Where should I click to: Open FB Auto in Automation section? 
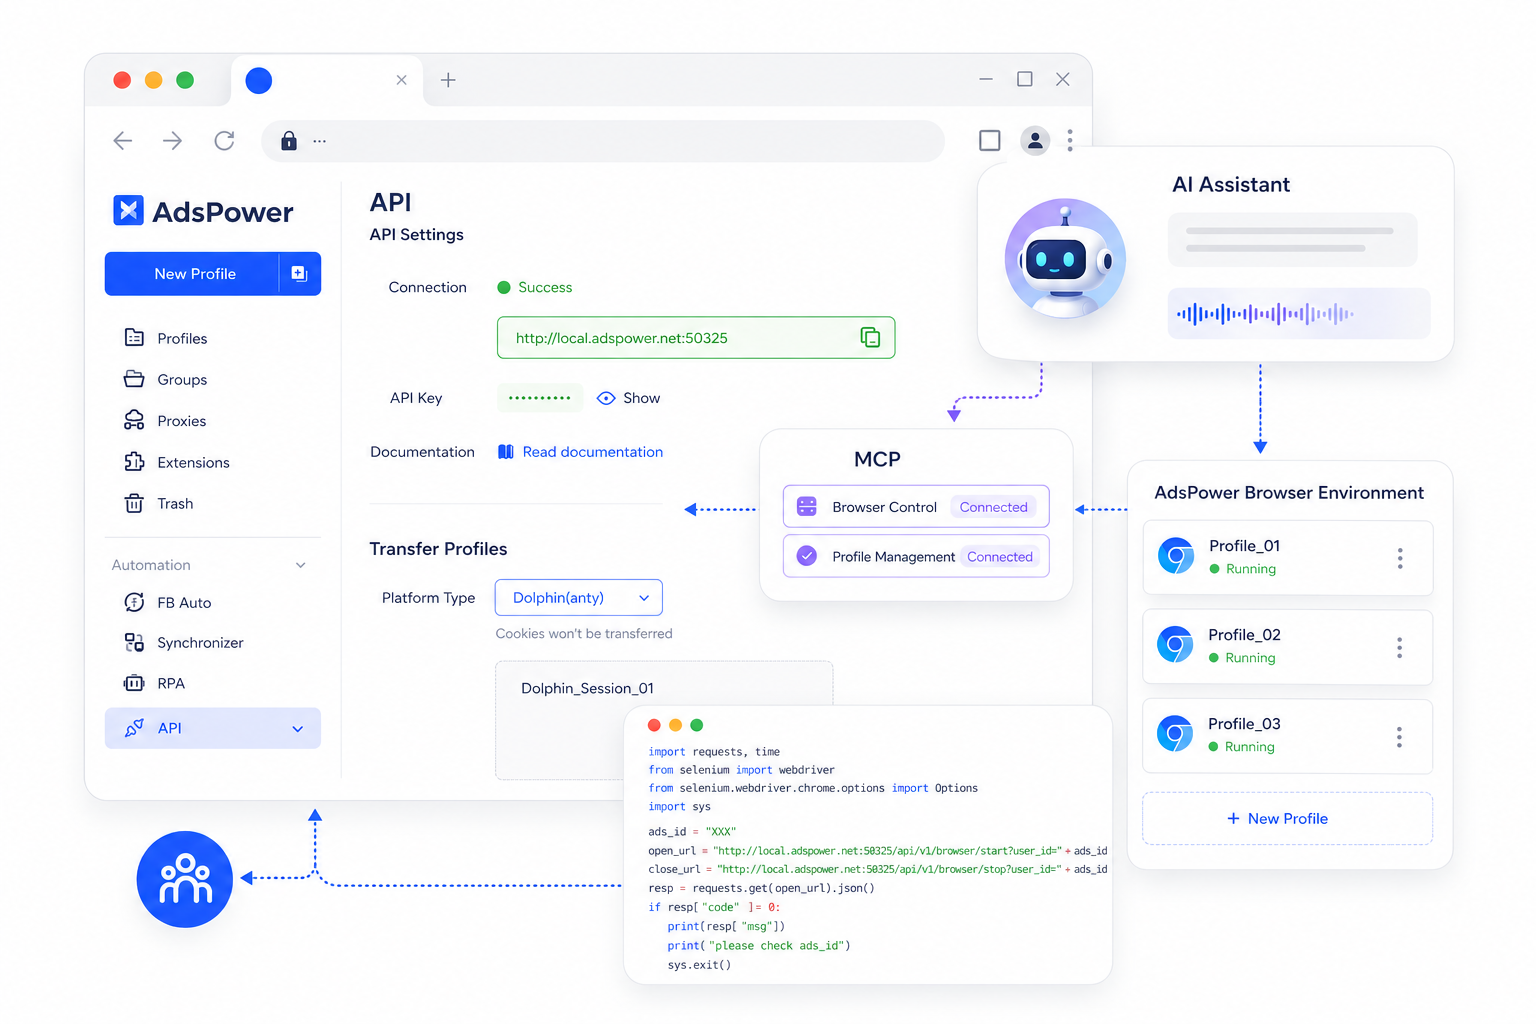(x=184, y=603)
